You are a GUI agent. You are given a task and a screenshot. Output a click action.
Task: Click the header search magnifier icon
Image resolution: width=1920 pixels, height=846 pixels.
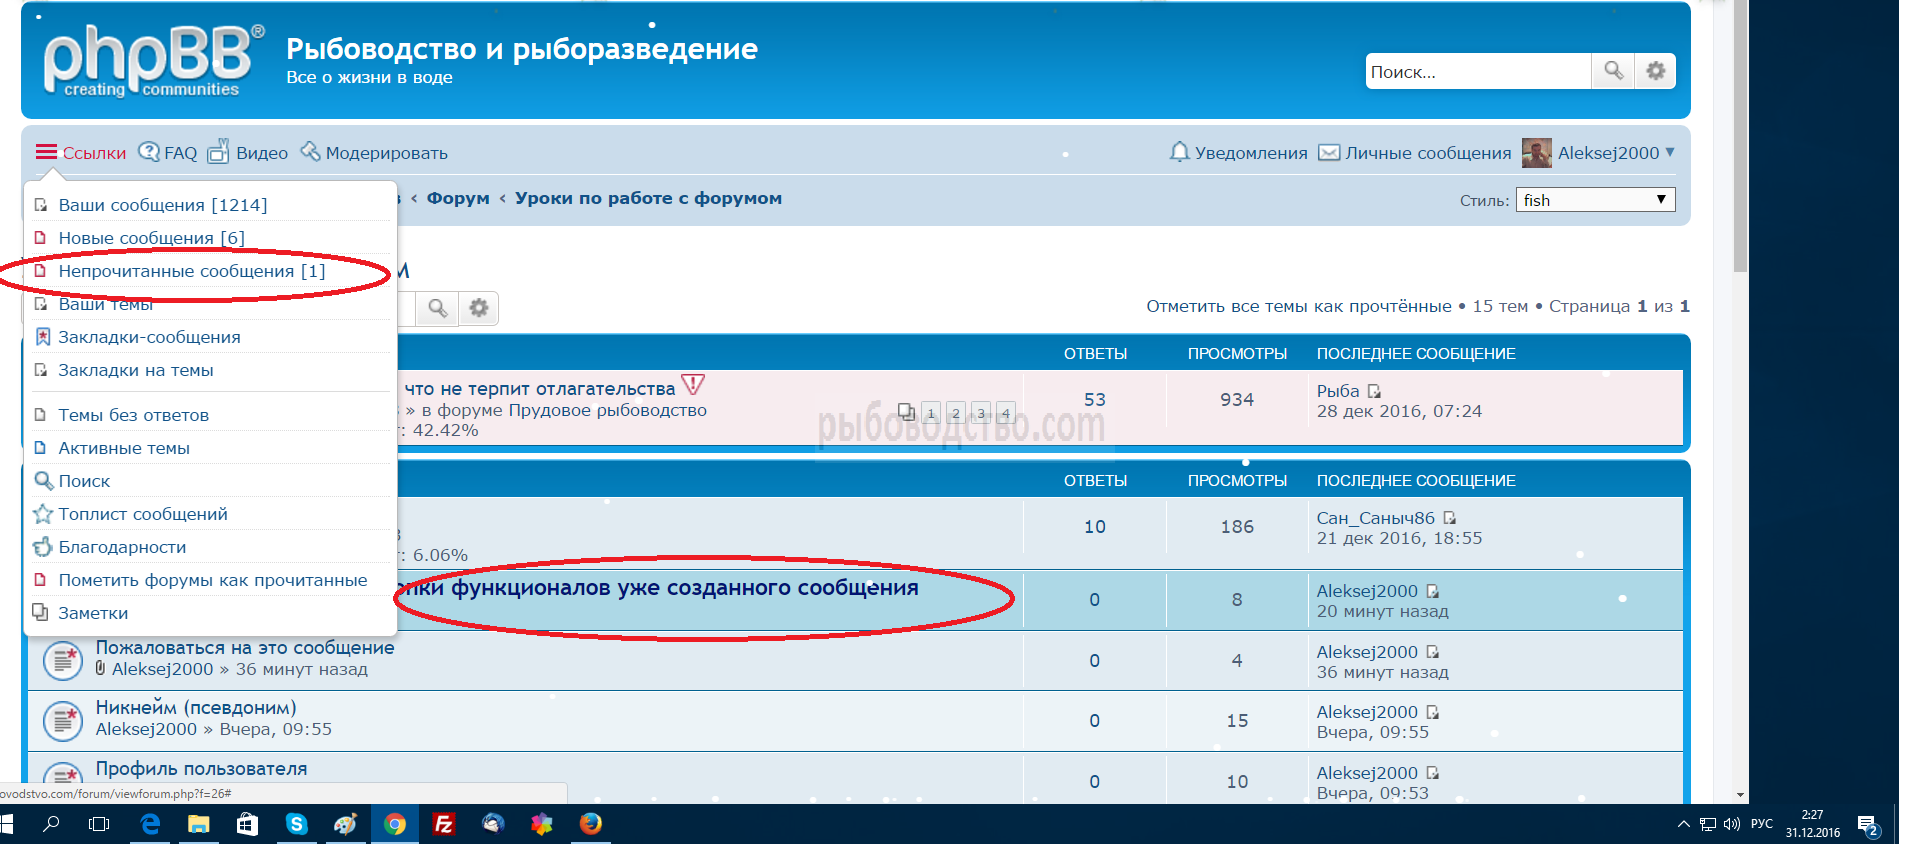(x=1613, y=71)
